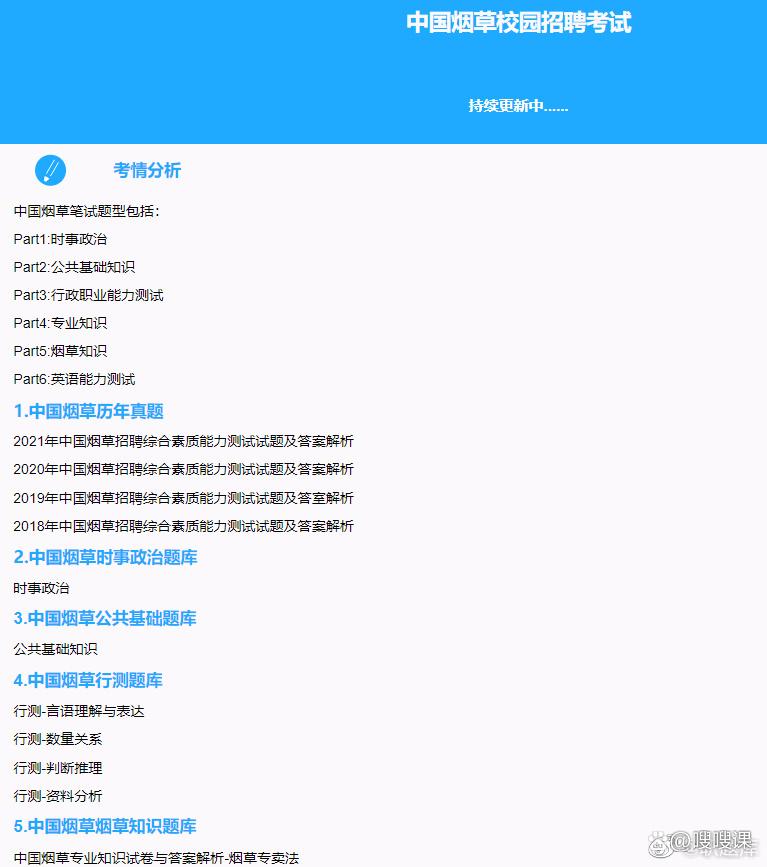The image size is (767, 867).
Task: Select the line Part1:时事政治
Action: pos(60,239)
